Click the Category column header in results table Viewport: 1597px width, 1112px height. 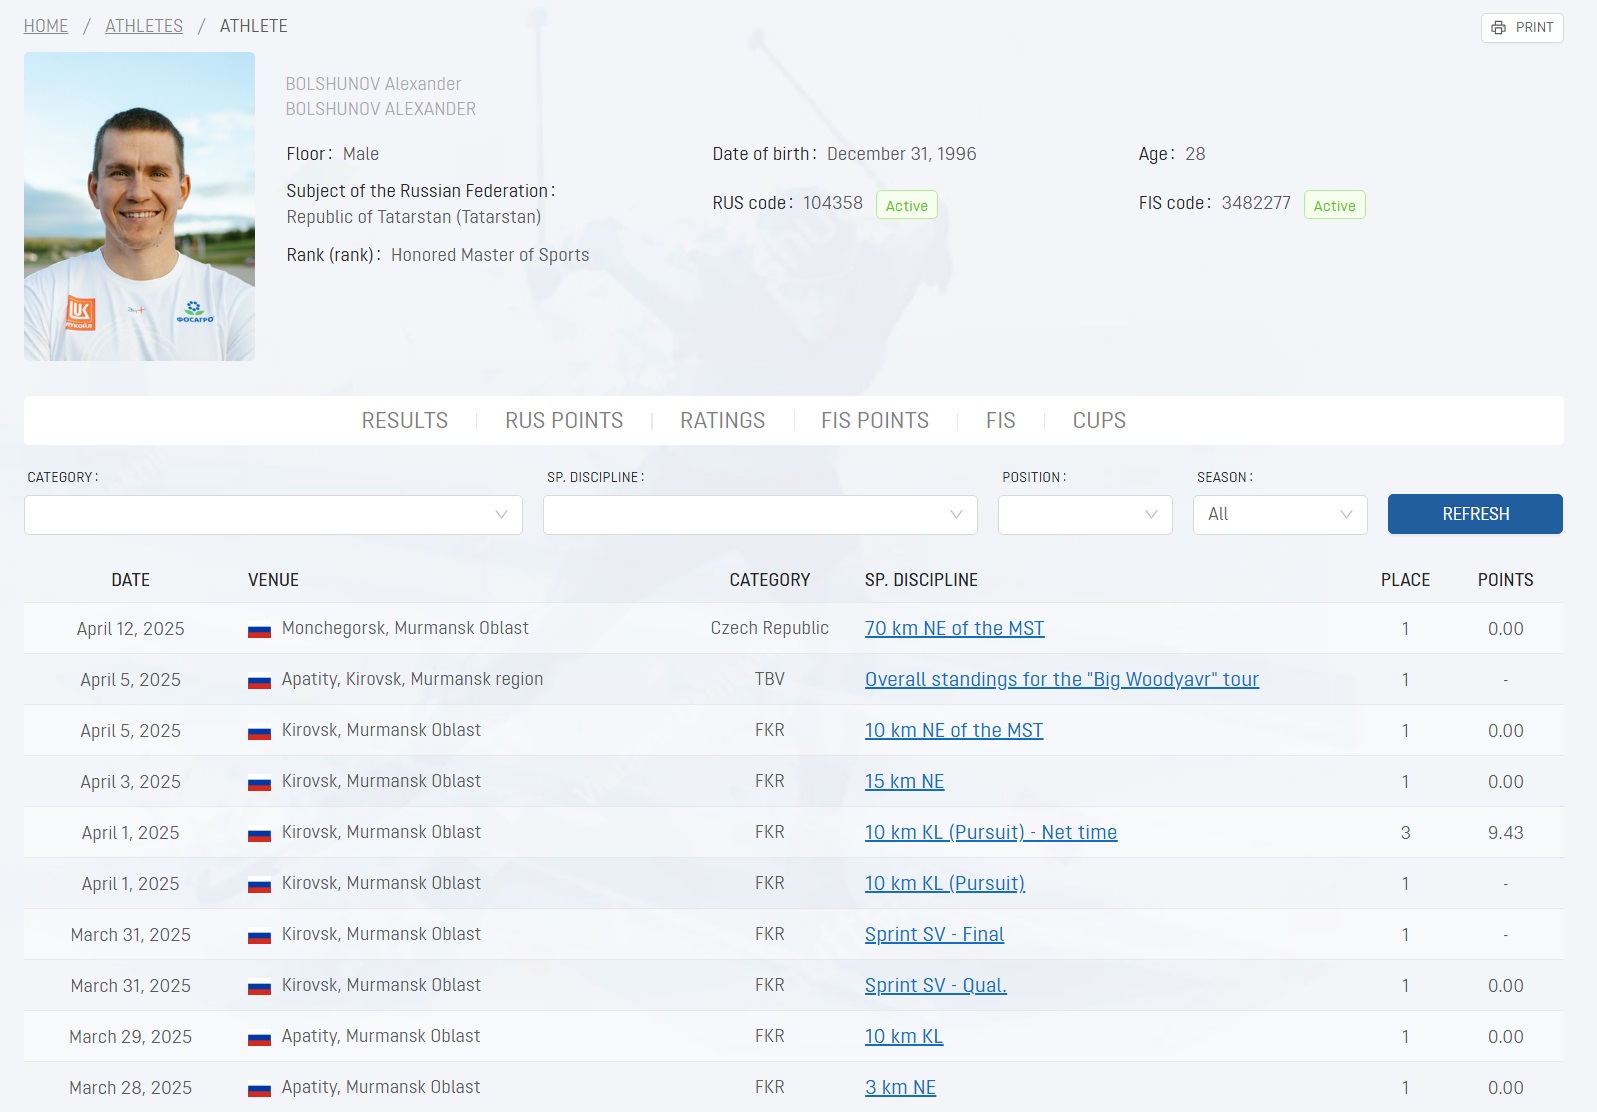point(770,580)
